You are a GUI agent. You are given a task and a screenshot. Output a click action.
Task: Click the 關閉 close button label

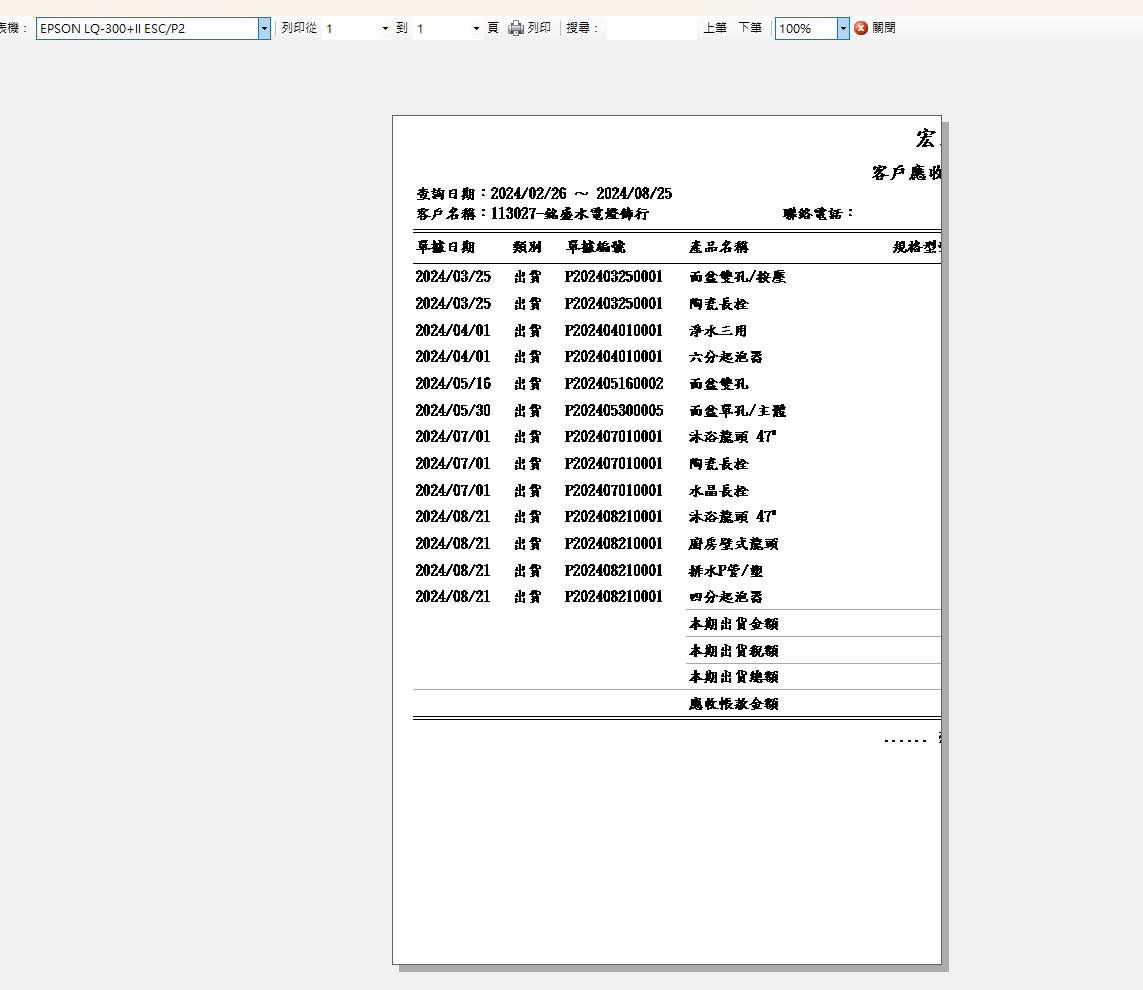[883, 28]
